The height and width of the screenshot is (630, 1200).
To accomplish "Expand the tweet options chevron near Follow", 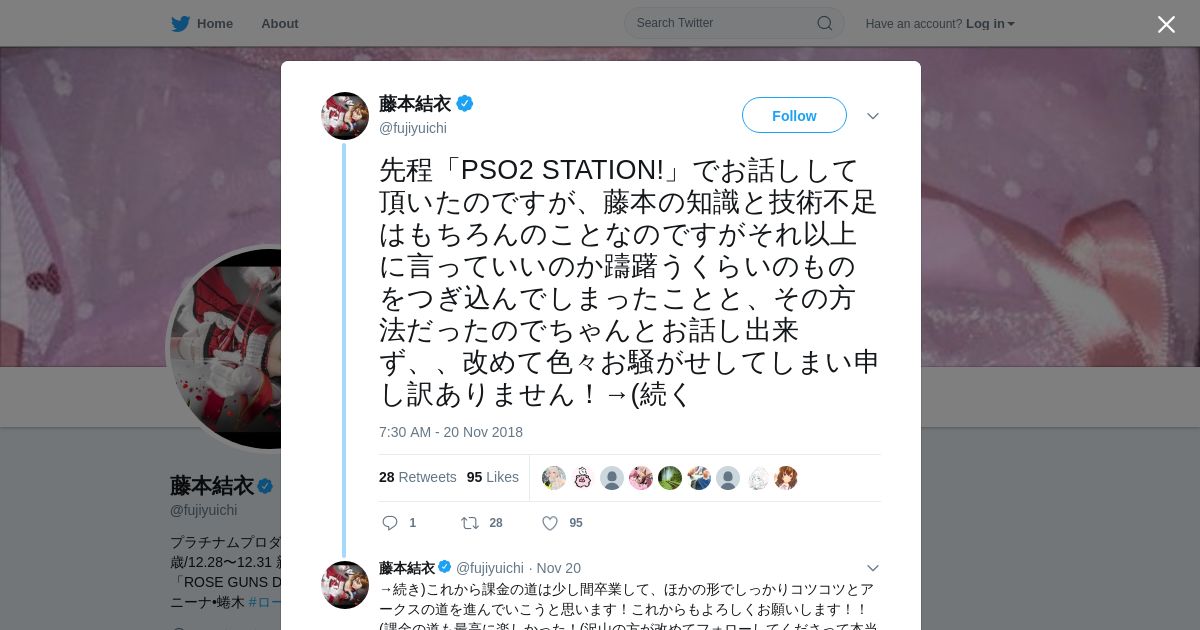I will click(873, 116).
